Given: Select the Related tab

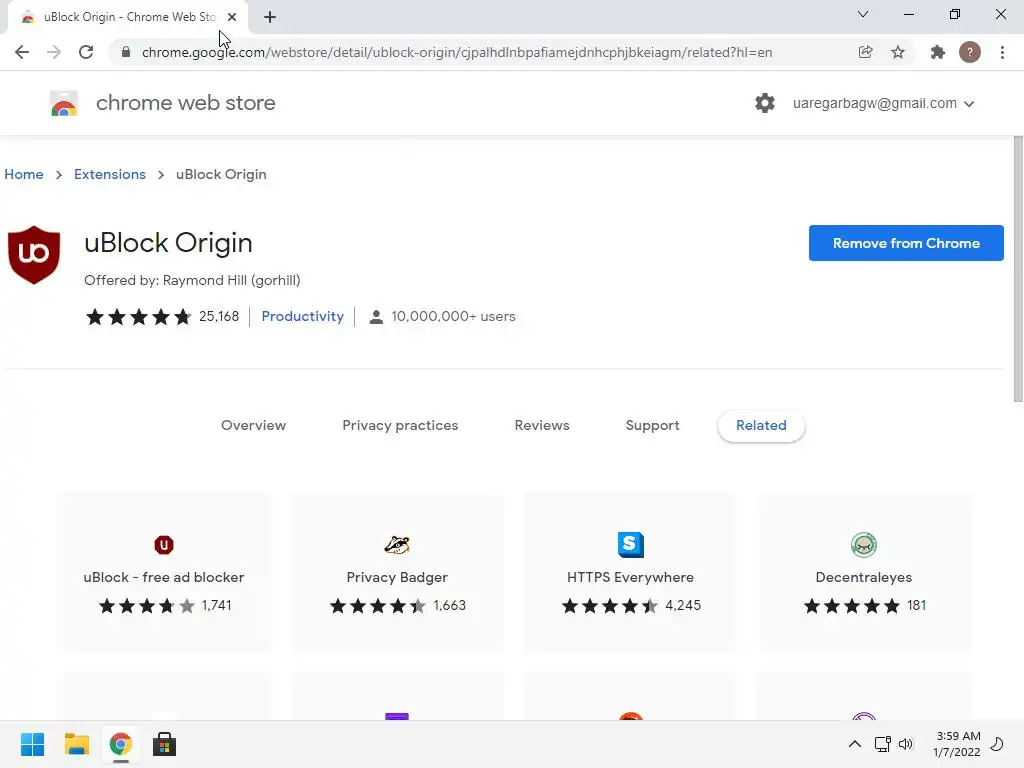Looking at the screenshot, I should point(761,425).
